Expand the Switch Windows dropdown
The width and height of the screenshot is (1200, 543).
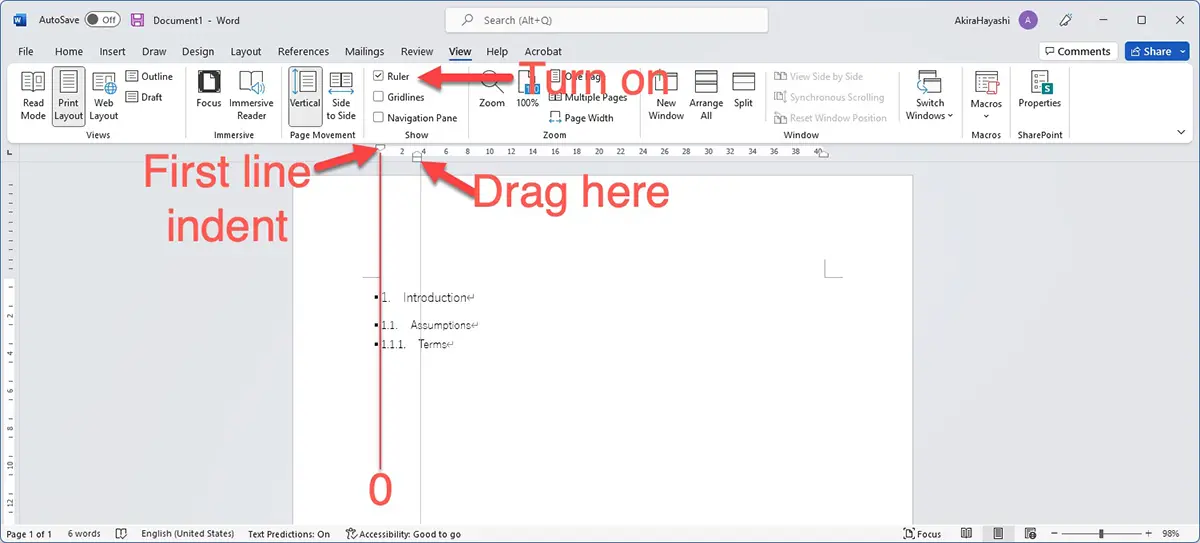pyautogui.click(x=930, y=96)
